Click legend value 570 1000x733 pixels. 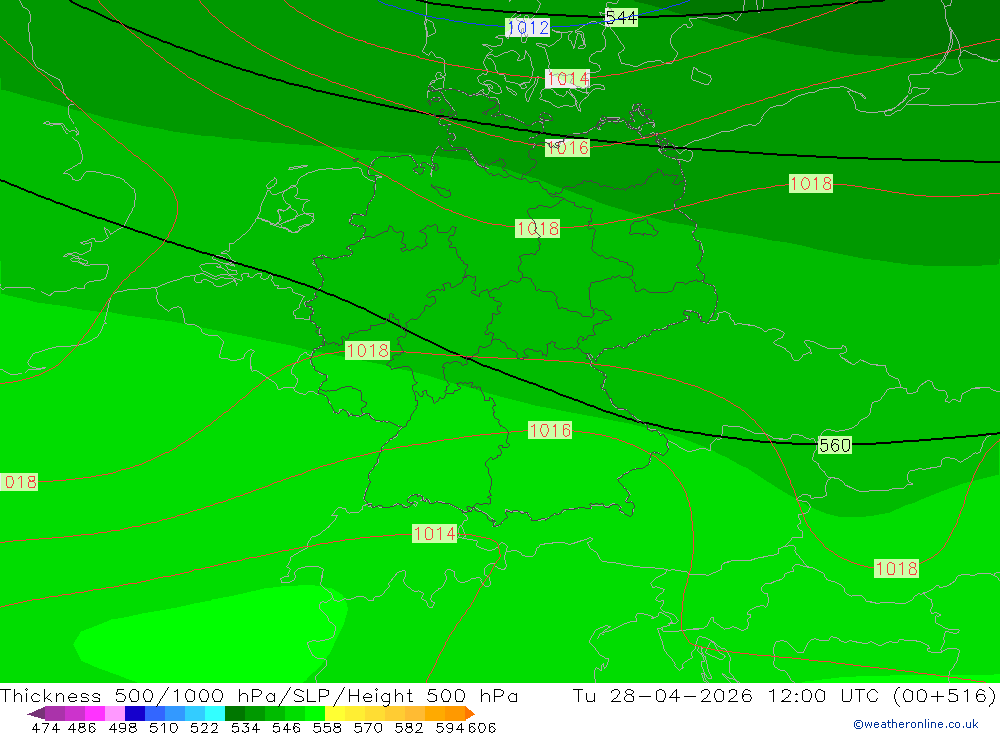(368, 727)
